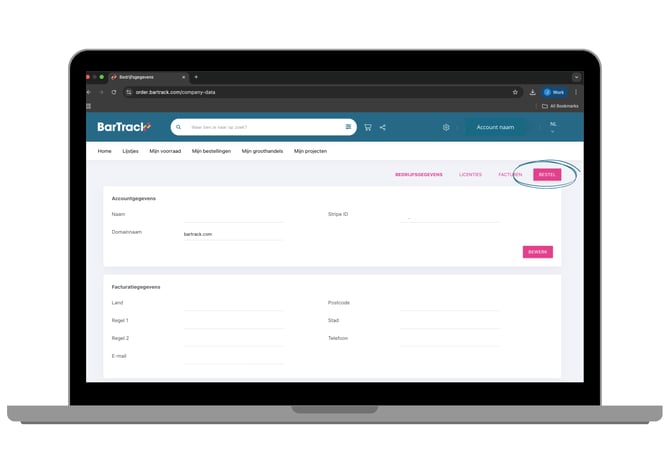
Task: Go back with browser back arrow
Action: (89, 92)
